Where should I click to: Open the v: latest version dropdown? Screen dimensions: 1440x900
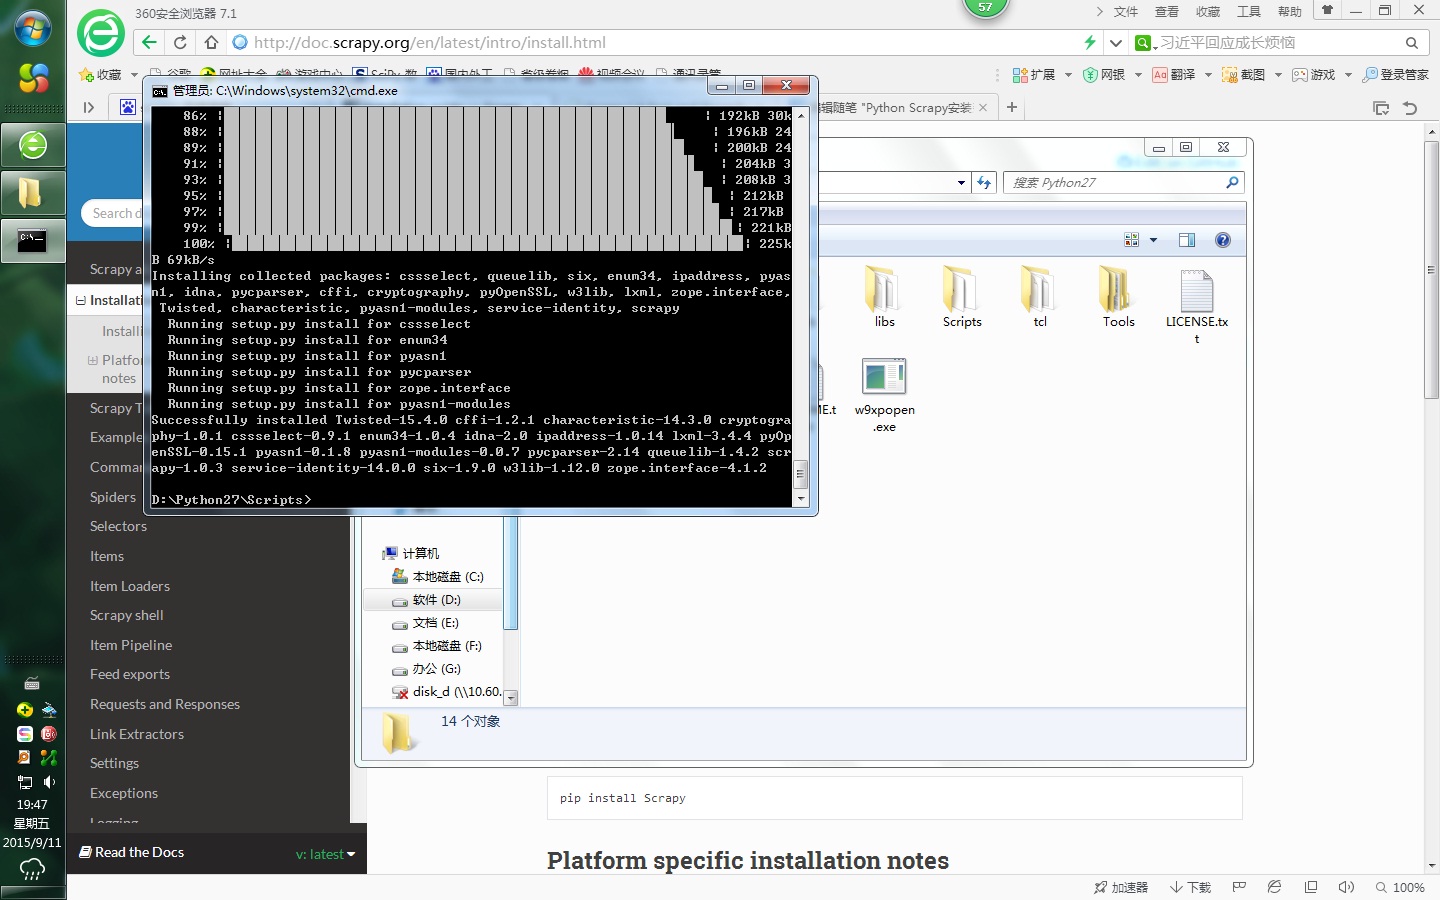326,854
